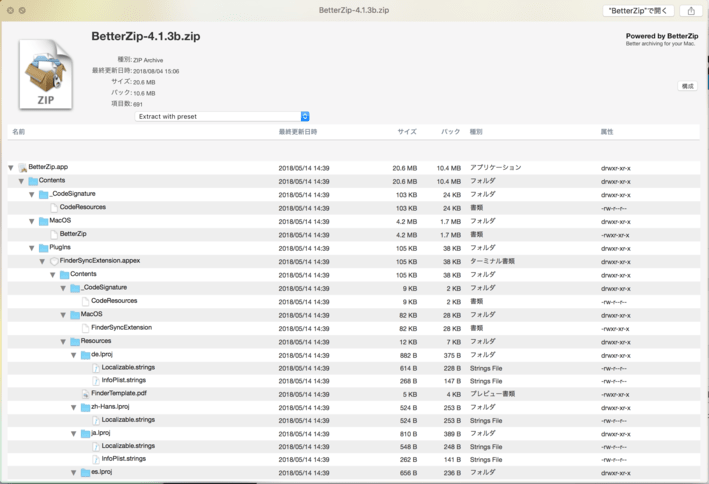Screen dimensions: 709x484
Task: Select the Resources folder icon
Action: pyautogui.click(x=75, y=341)
